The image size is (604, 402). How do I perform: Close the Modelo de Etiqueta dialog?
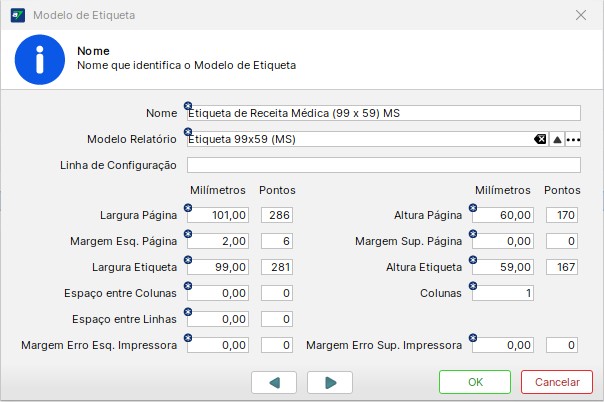pos(581,15)
